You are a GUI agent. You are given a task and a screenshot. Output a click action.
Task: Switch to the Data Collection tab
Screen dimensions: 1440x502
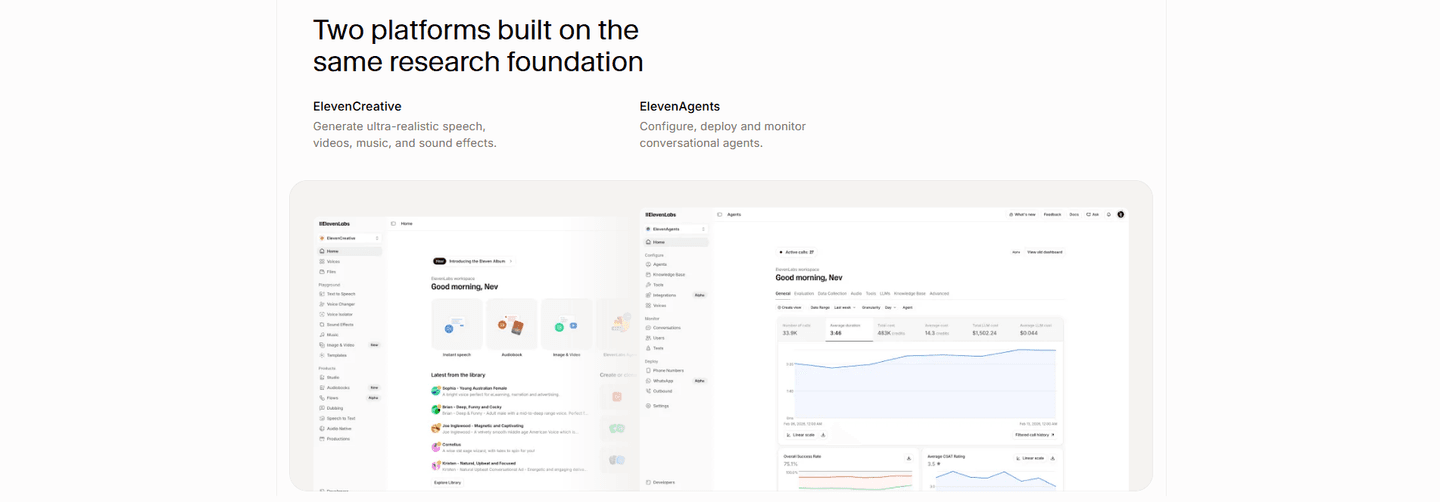tap(832, 293)
